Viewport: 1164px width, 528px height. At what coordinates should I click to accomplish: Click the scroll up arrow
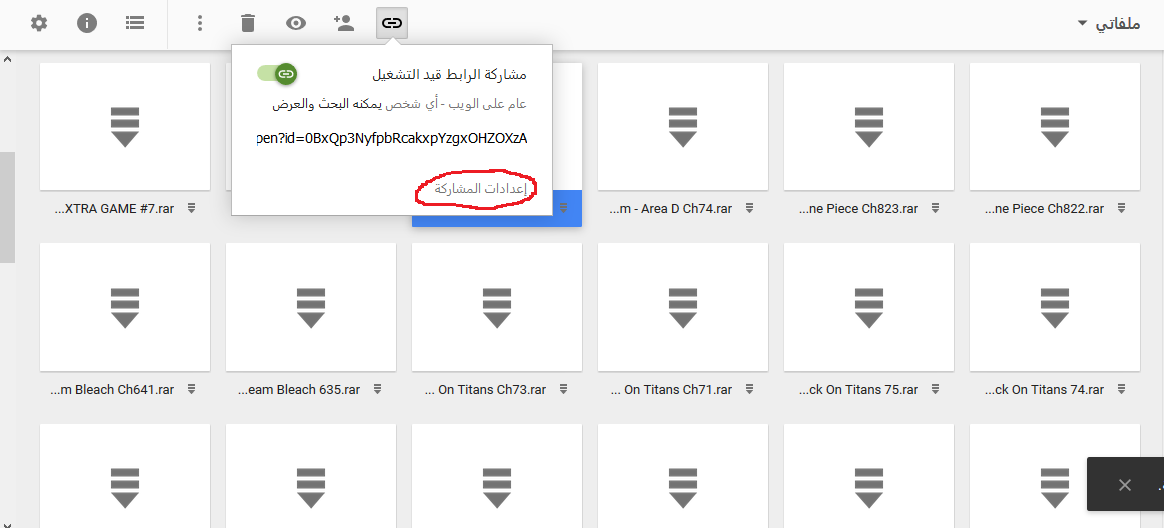pyautogui.click(x=7, y=59)
